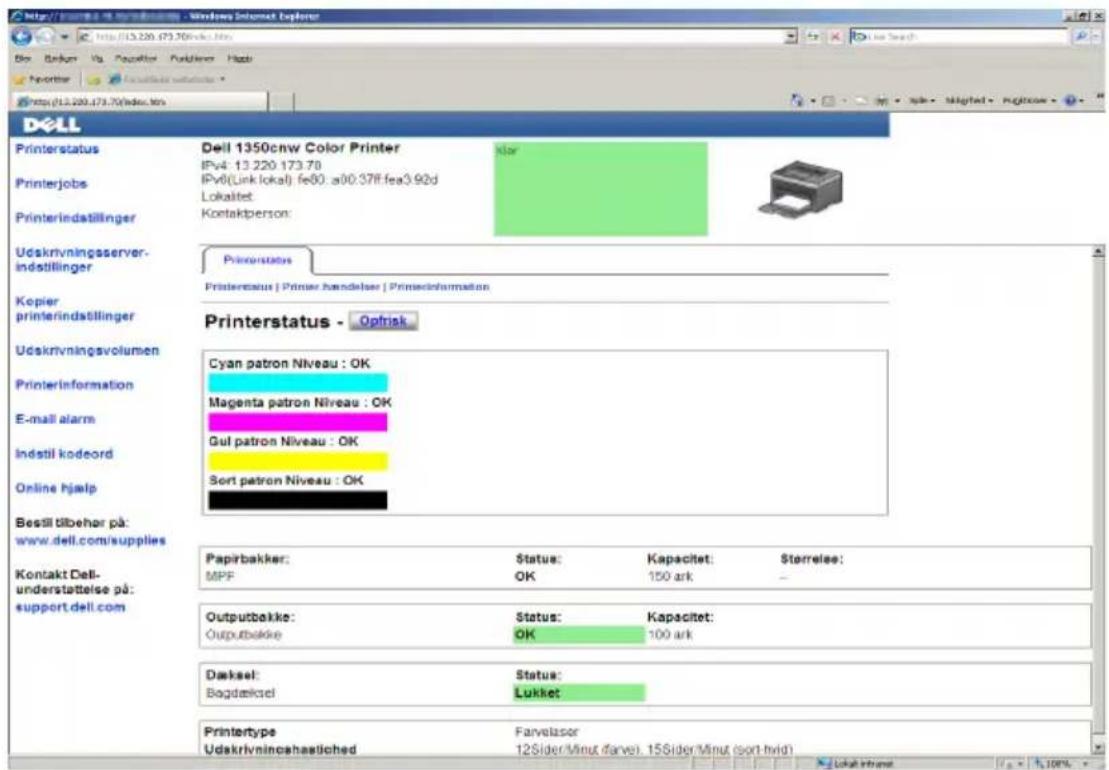Open the Hjælp menu

[x=239, y=59]
